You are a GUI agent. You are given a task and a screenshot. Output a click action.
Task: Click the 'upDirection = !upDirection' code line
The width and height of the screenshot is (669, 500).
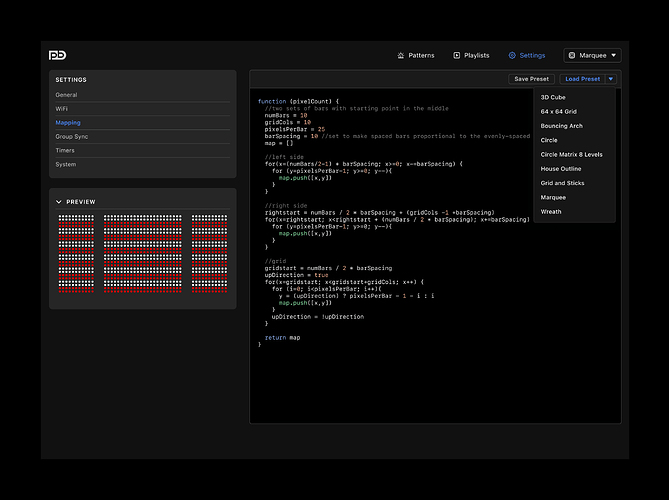point(317,317)
